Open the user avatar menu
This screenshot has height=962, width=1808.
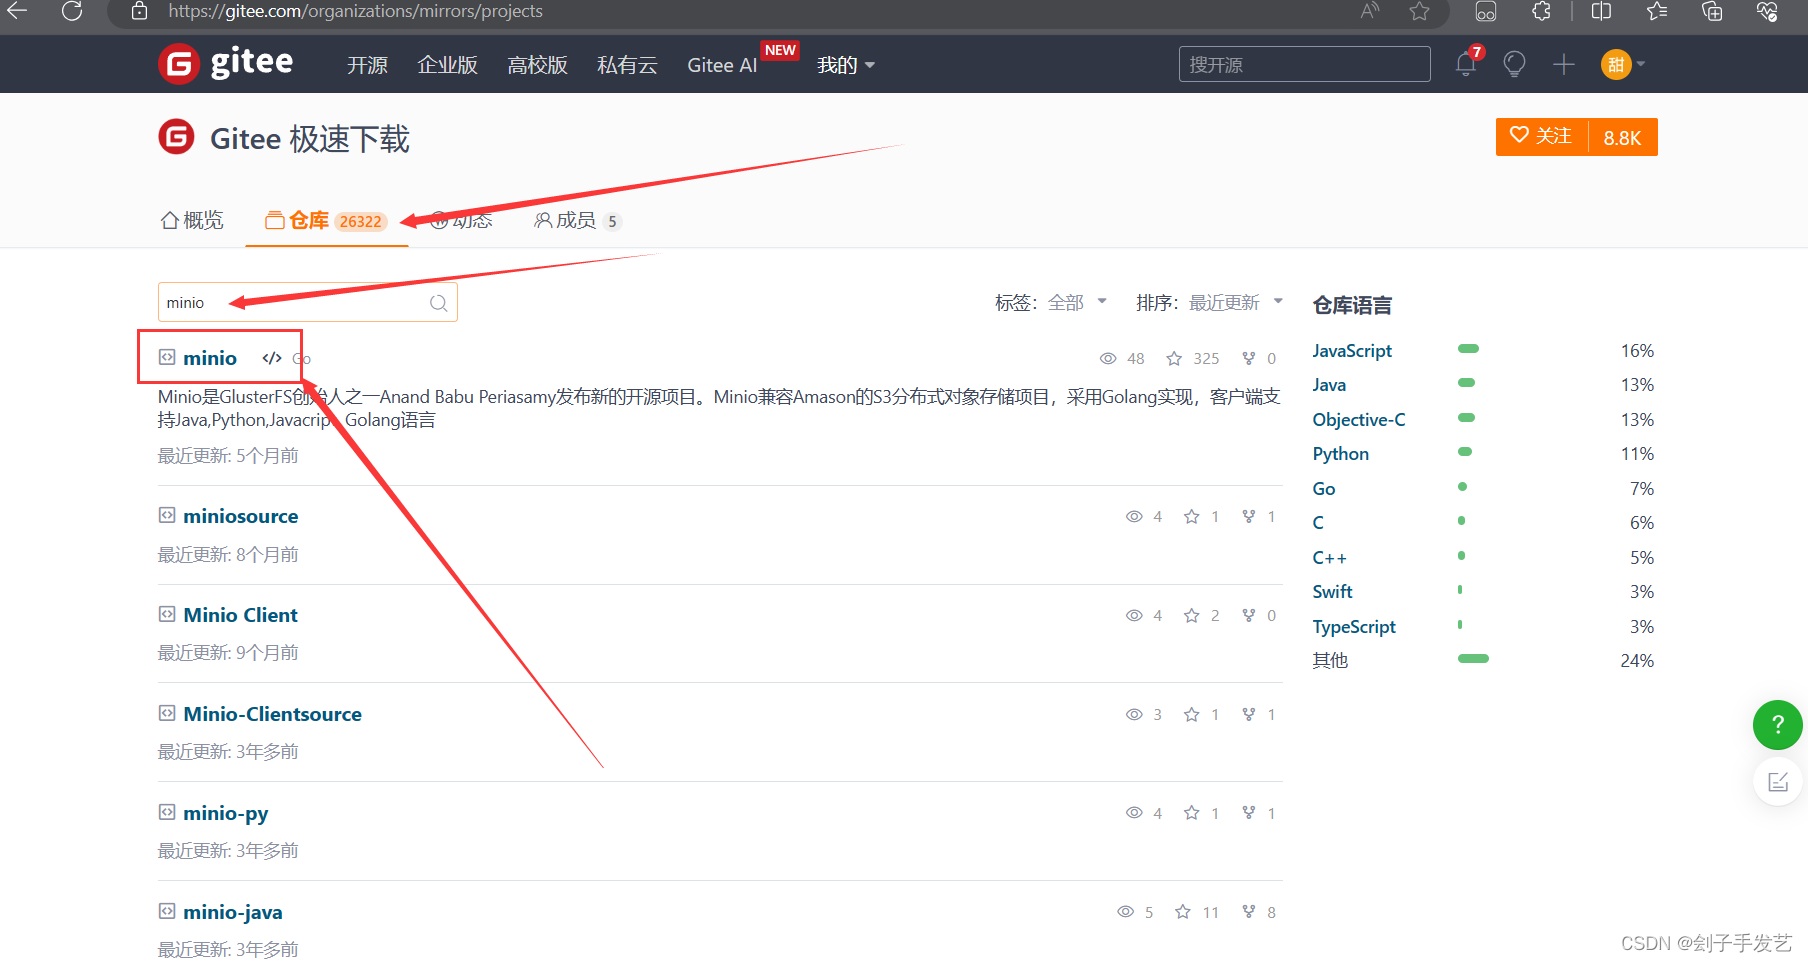pos(1622,64)
